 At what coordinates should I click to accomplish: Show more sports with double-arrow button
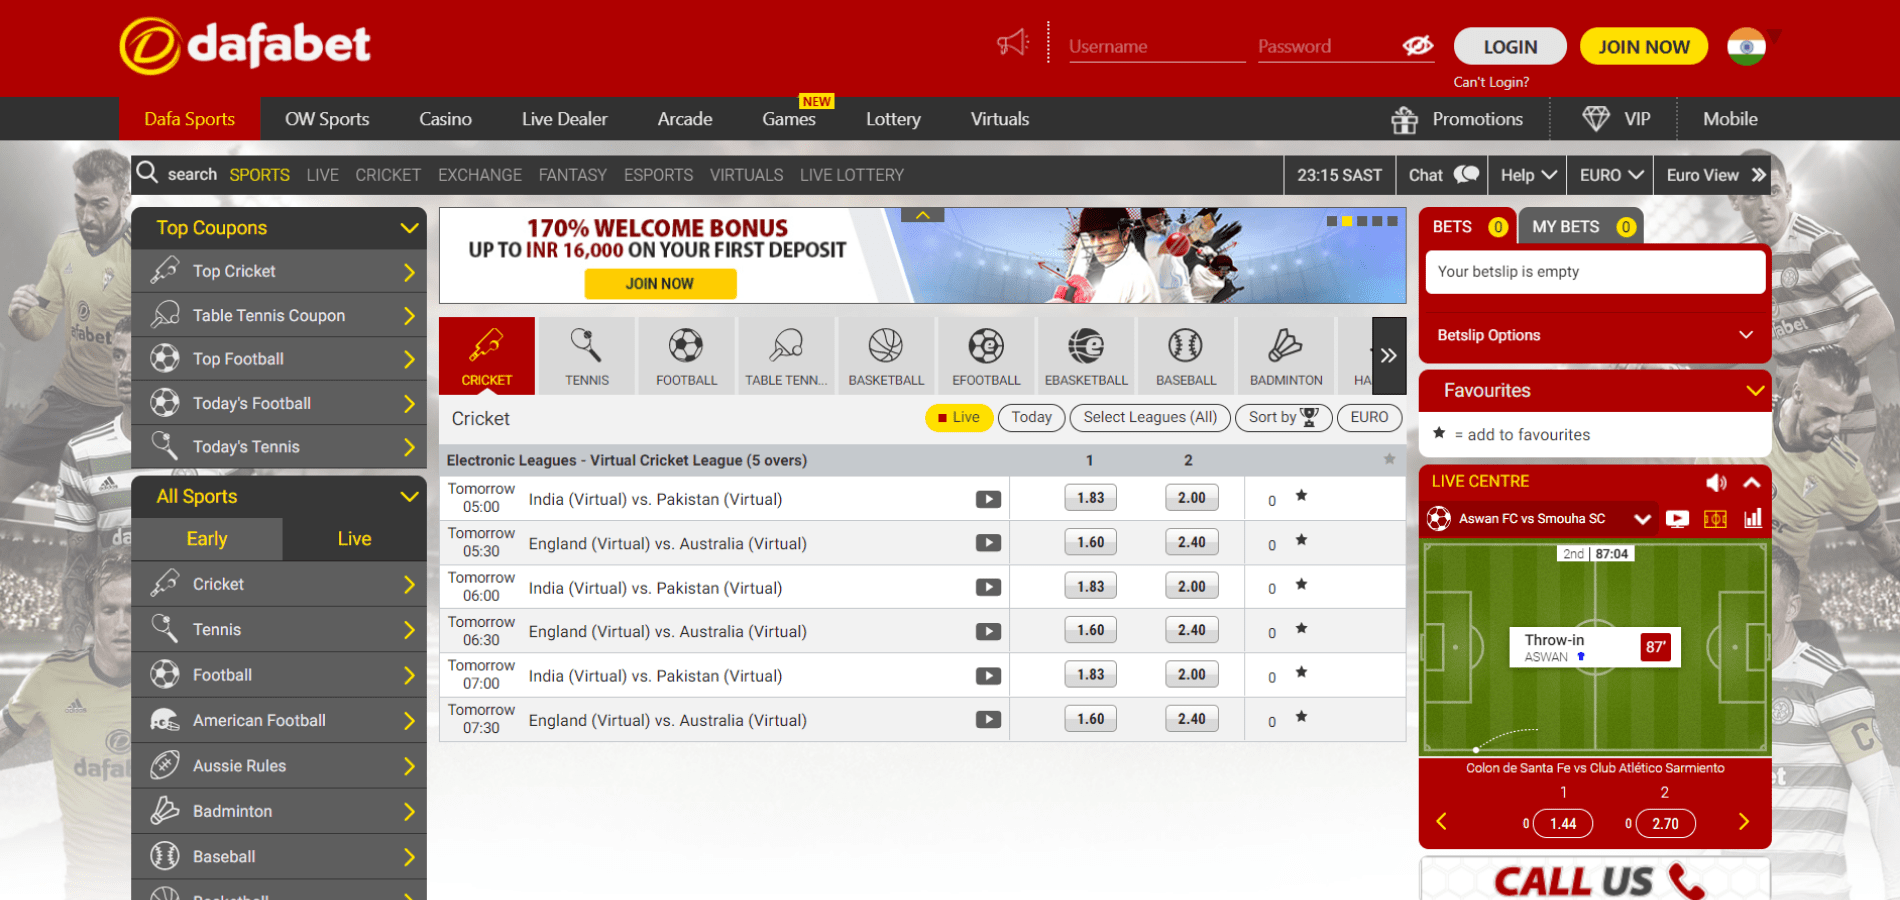point(1389,355)
